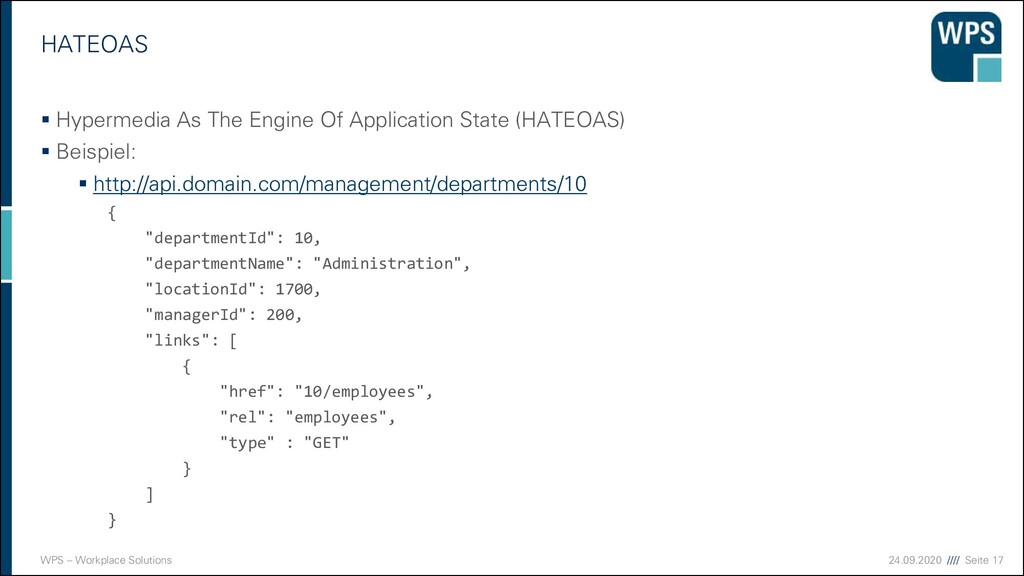
Task: Select the "href": "10/employees" line
Action: [x=327, y=391]
